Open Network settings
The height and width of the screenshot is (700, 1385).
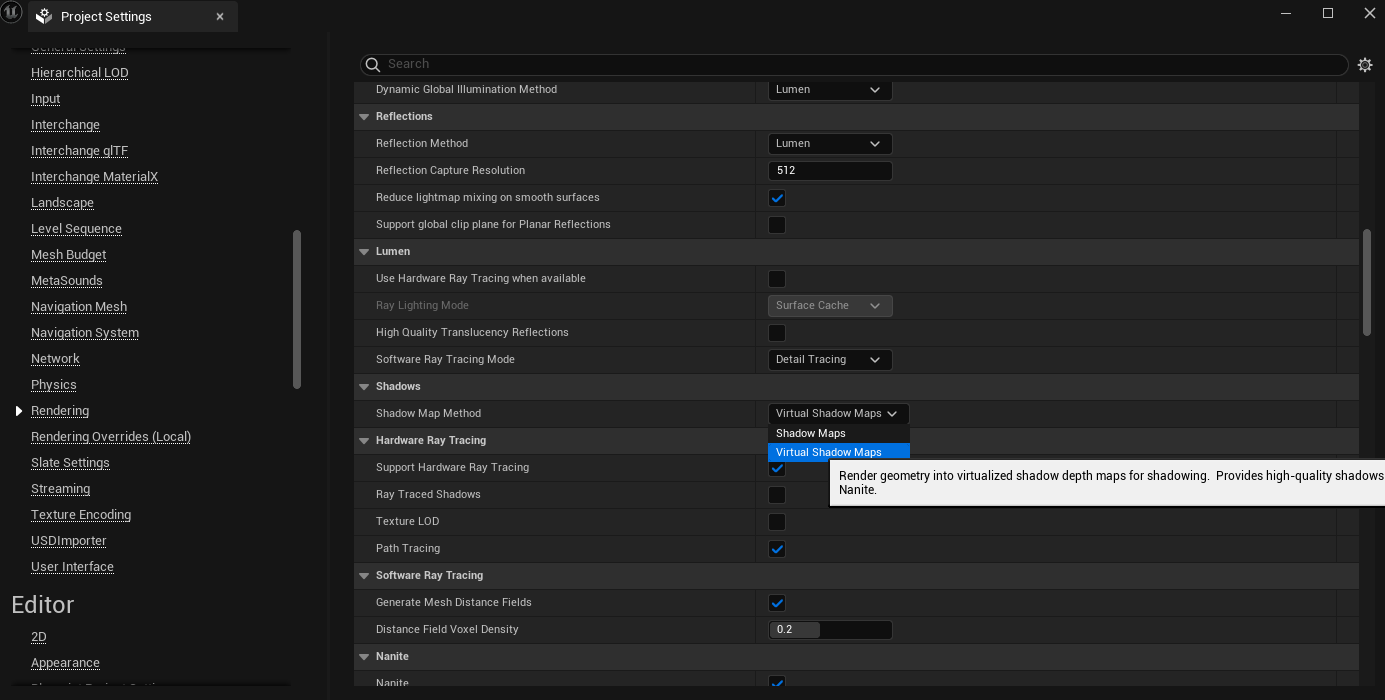click(x=56, y=359)
